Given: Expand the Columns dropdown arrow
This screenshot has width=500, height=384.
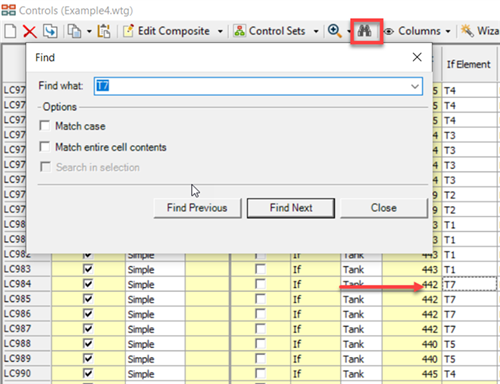Looking at the screenshot, I should tap(448, 32).
